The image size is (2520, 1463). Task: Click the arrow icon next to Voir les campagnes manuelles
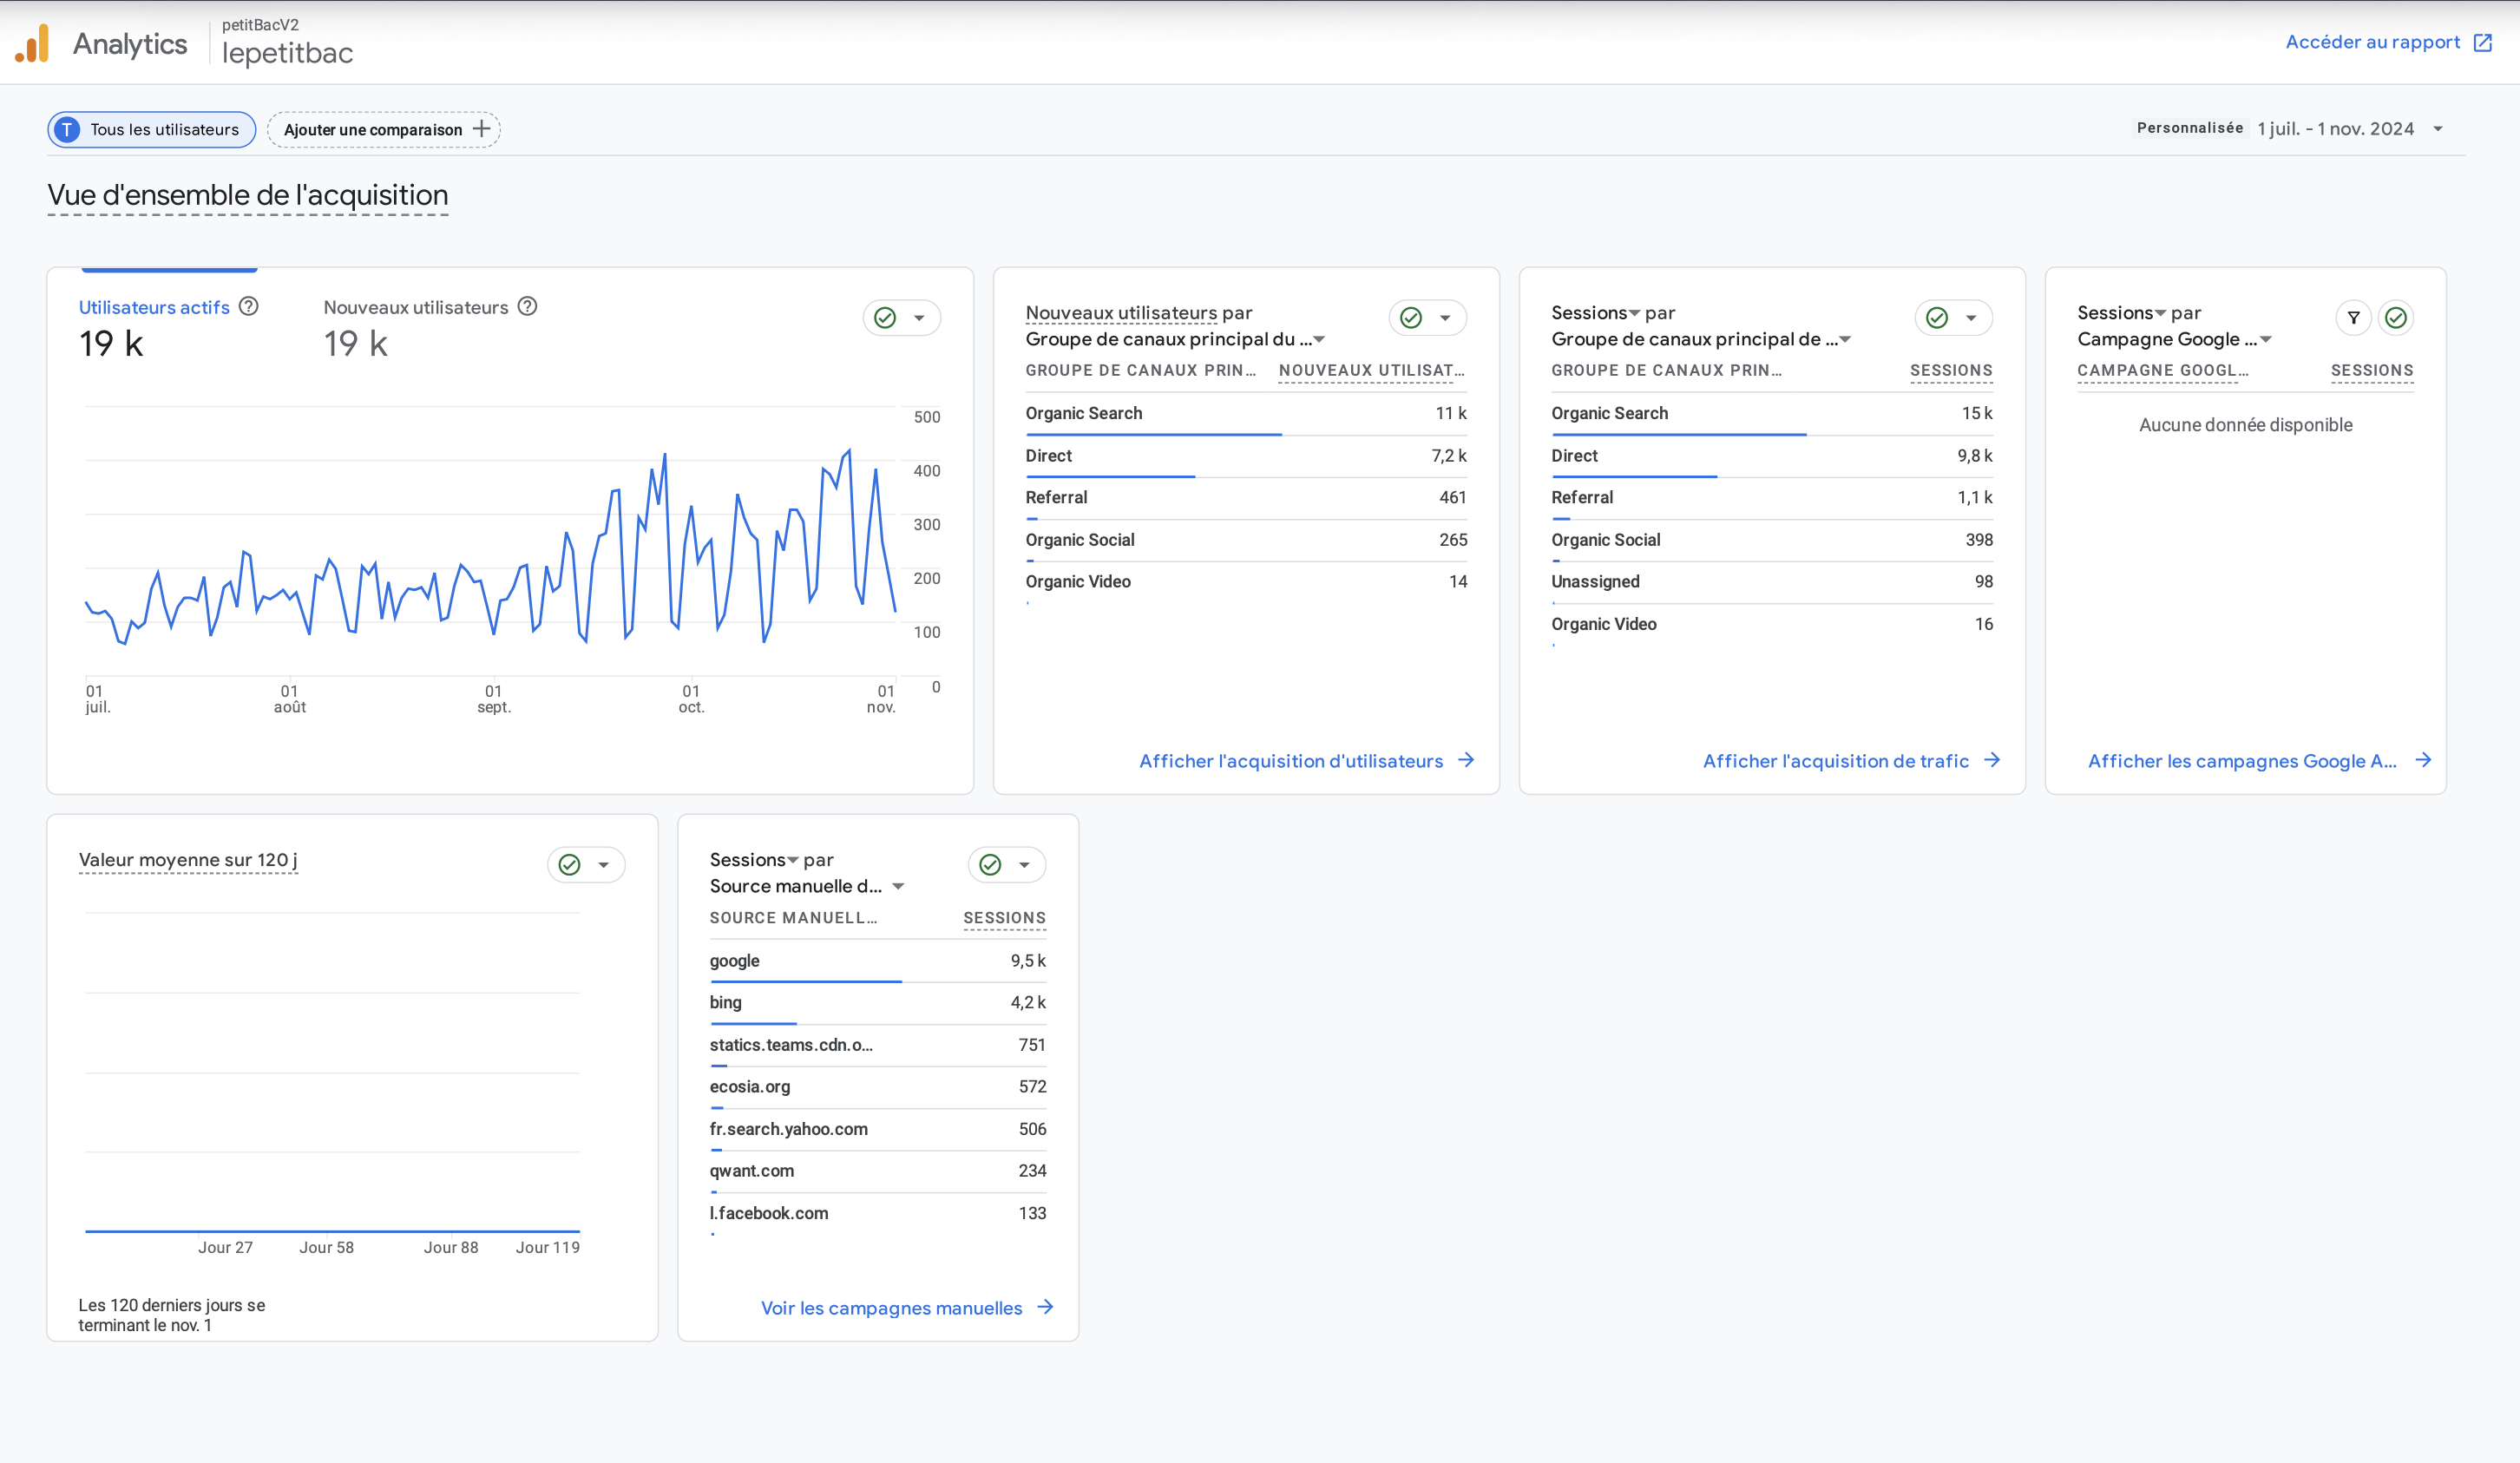pyautogui.click(x=1045, y=1307)
